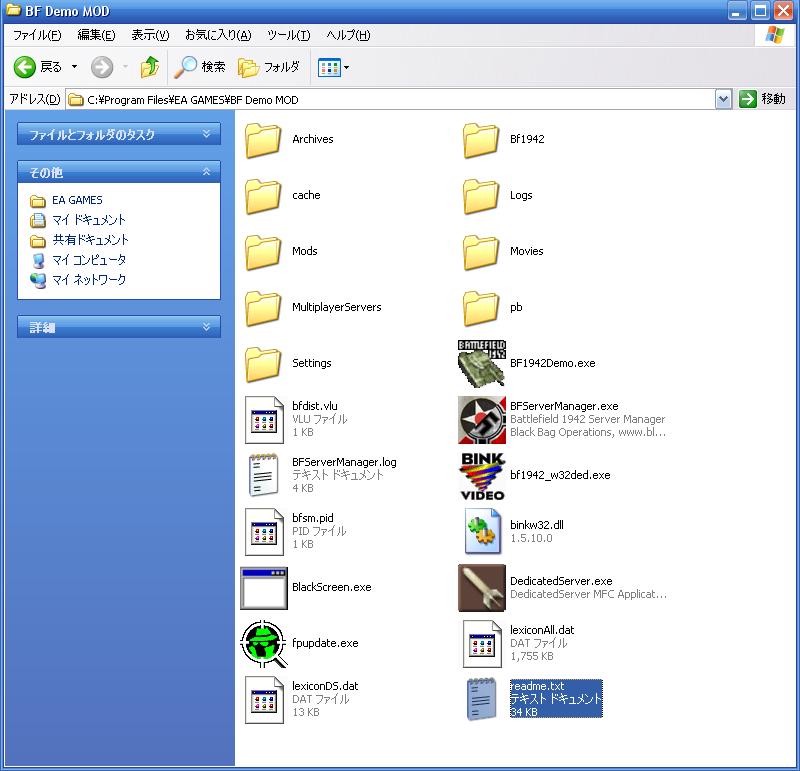Select the Logs folder icon
This screenshot has height=771, width=800.
(x=481, y=196)
